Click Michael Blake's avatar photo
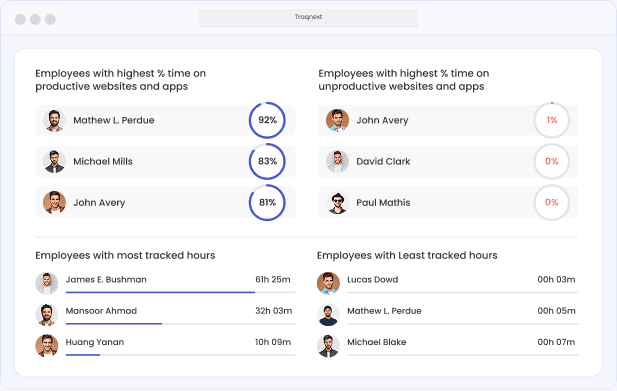The height and width of the screenshot is (391, 617). click(329, 346)
